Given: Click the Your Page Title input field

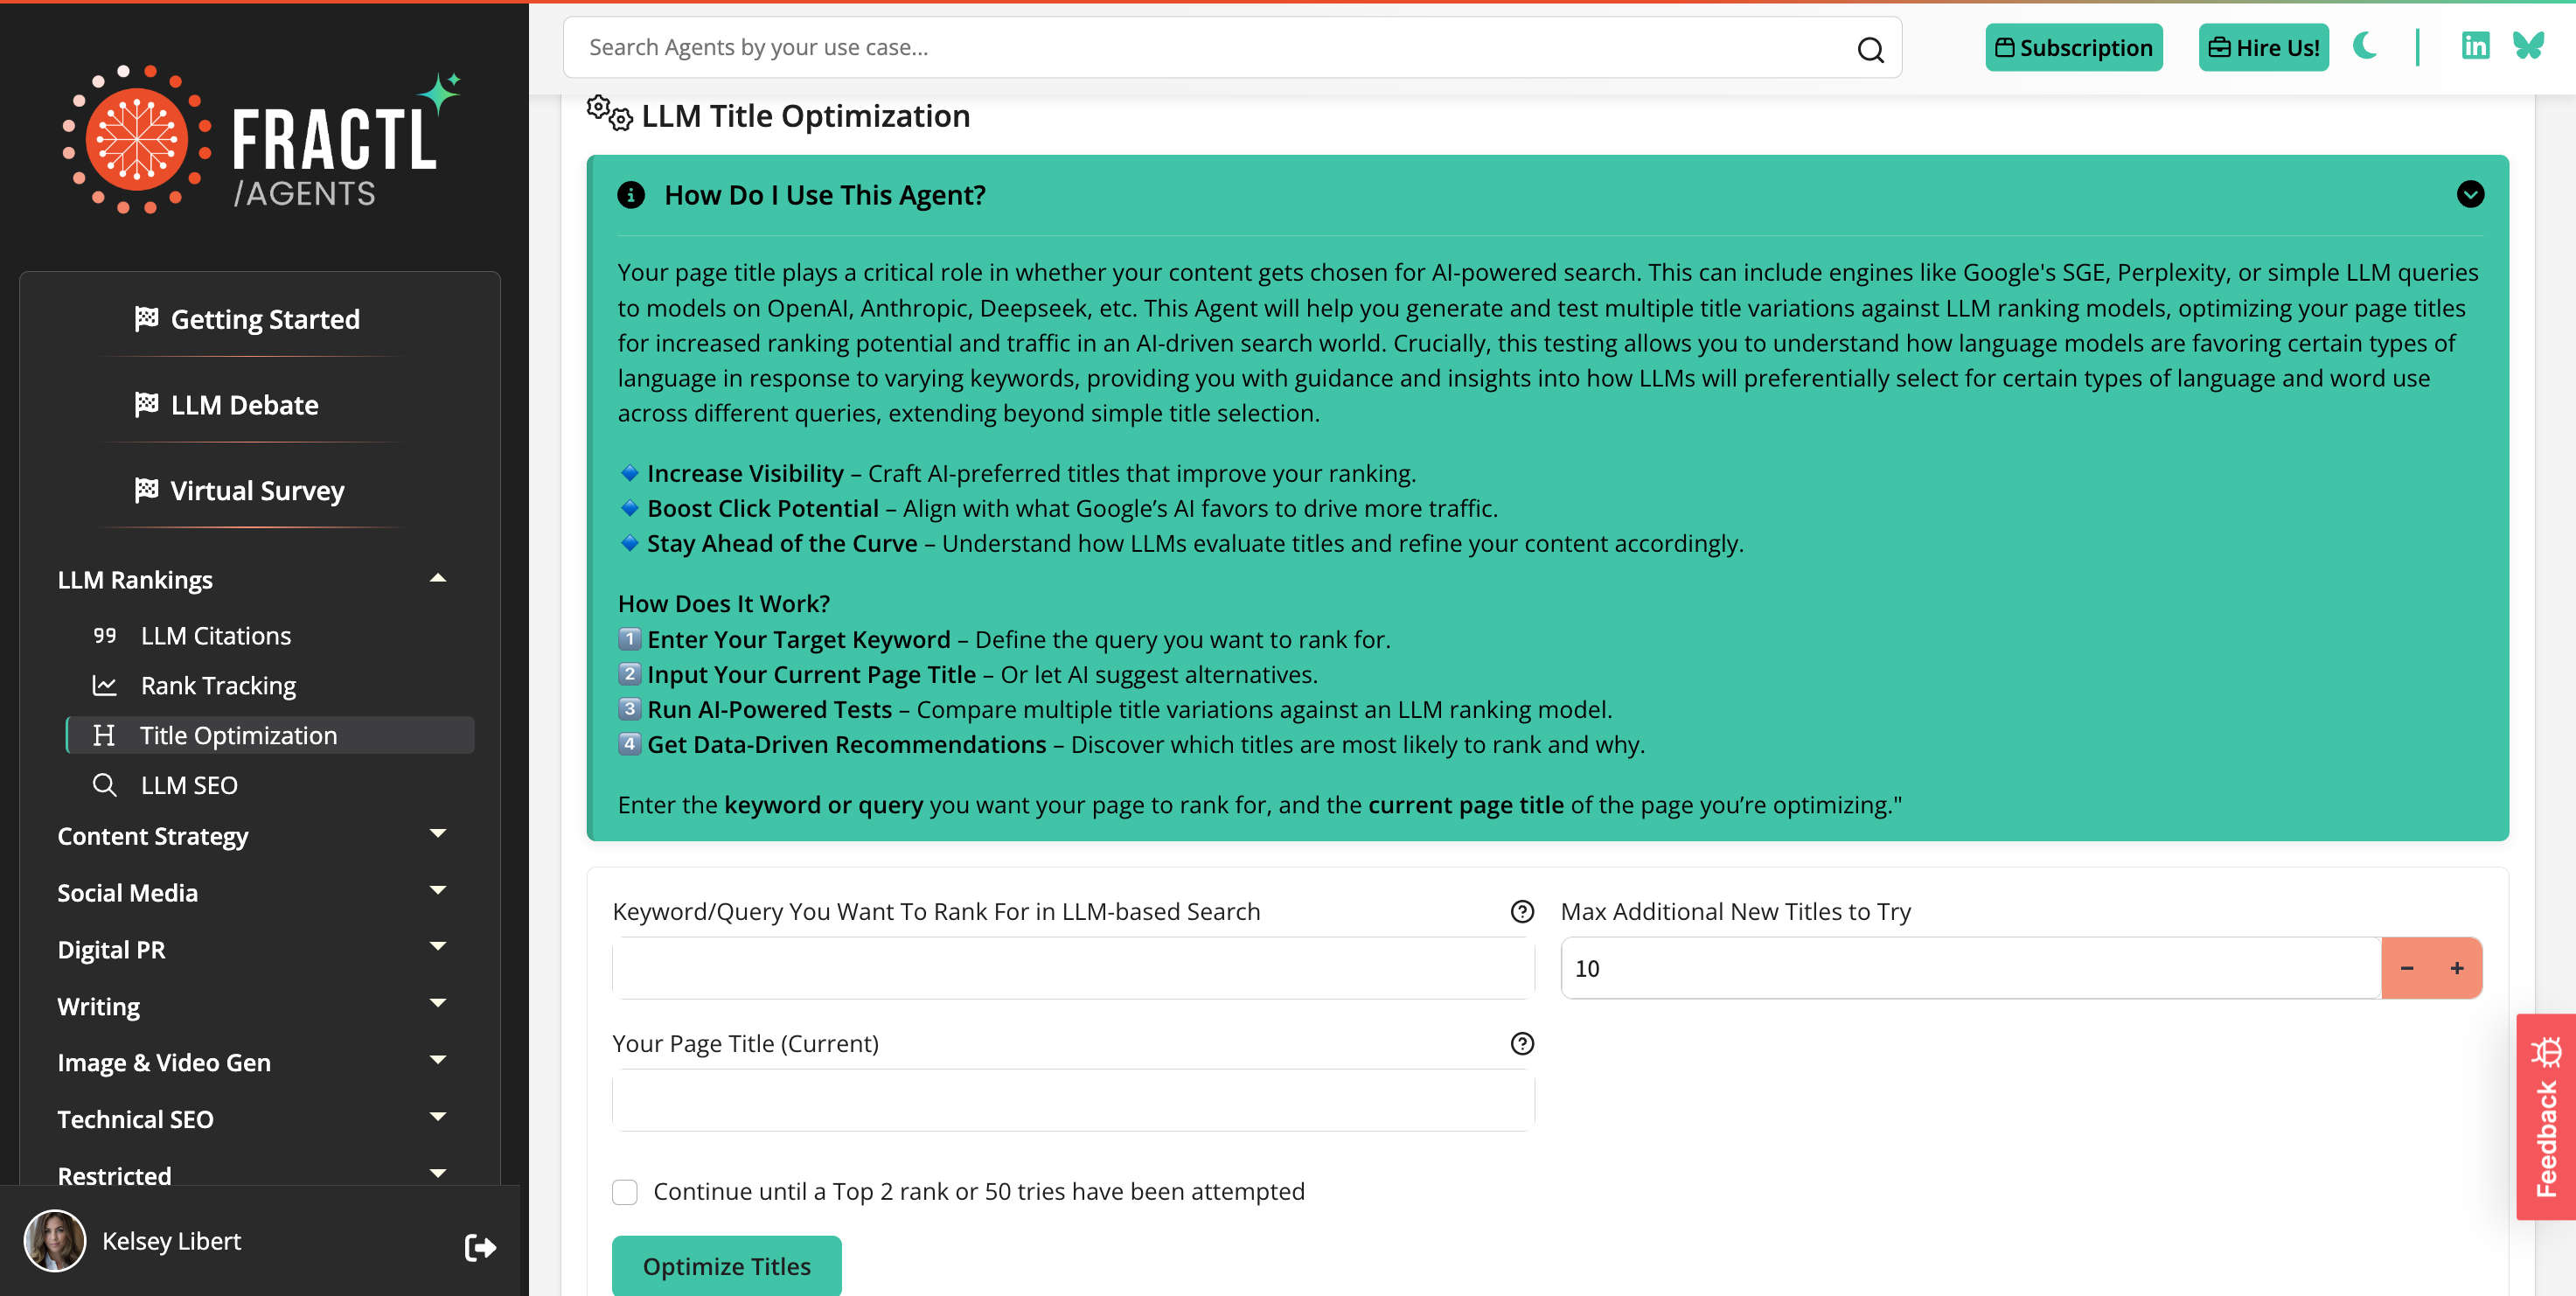Looking at the screenshot, I should click(1072, 1100).
